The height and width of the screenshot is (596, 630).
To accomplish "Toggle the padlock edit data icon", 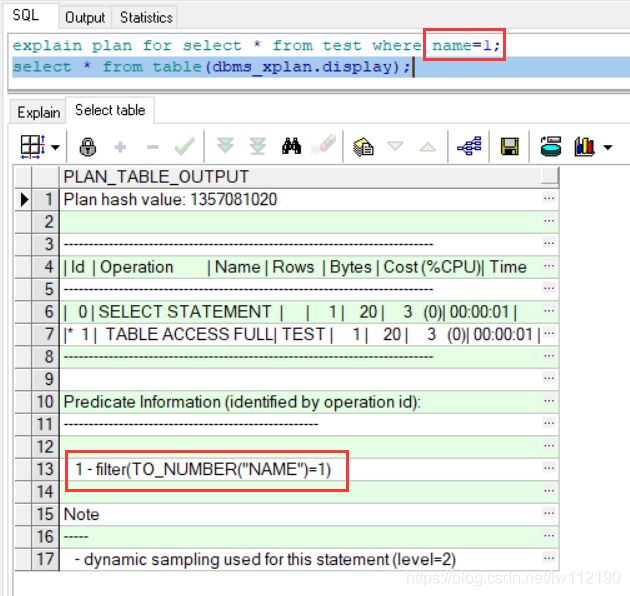I will 88,147.
